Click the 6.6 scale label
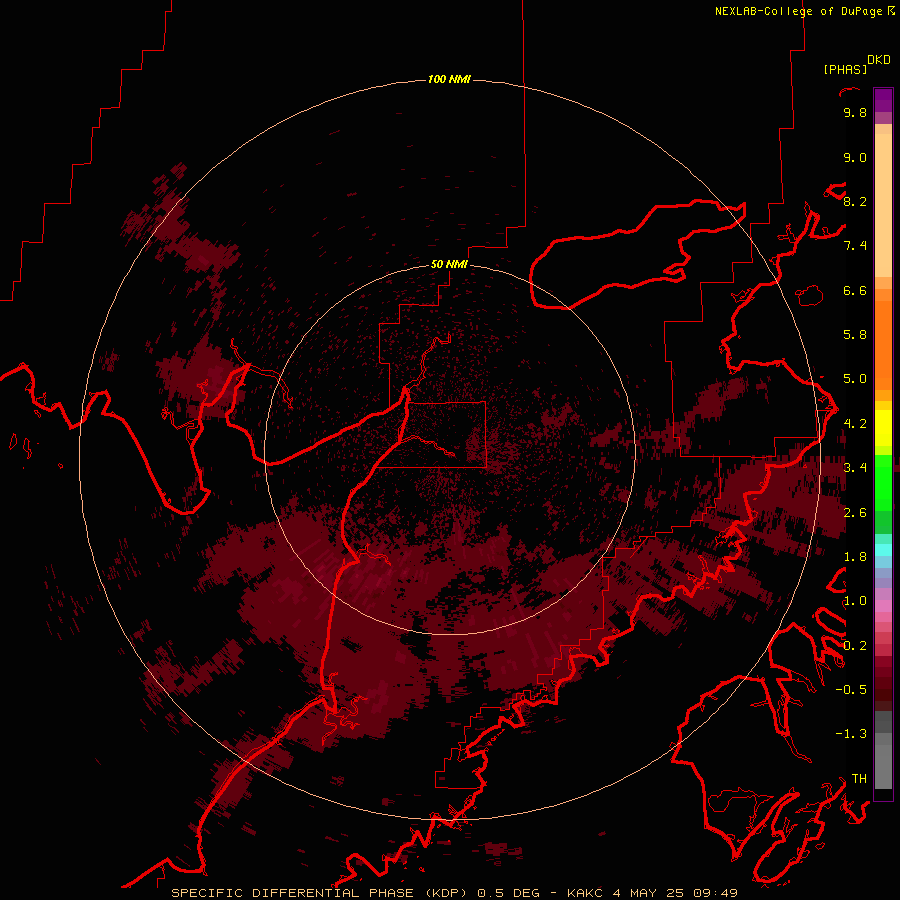This screenshot has width=900, height=900. coord(855,290)
